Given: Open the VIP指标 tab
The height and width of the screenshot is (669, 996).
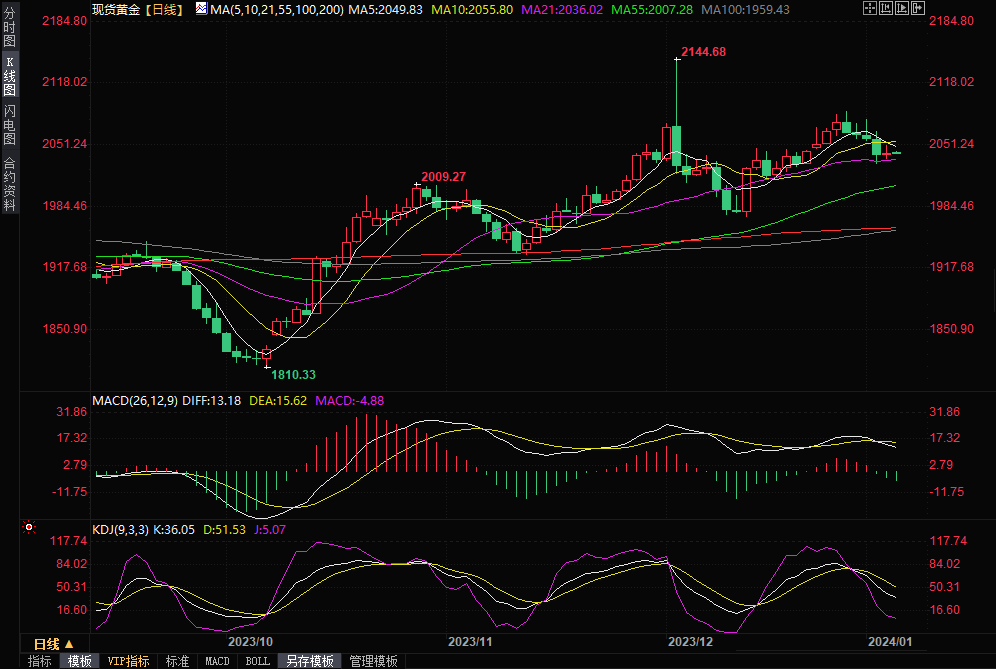Looking at the screenshot, I should [129, 661].
